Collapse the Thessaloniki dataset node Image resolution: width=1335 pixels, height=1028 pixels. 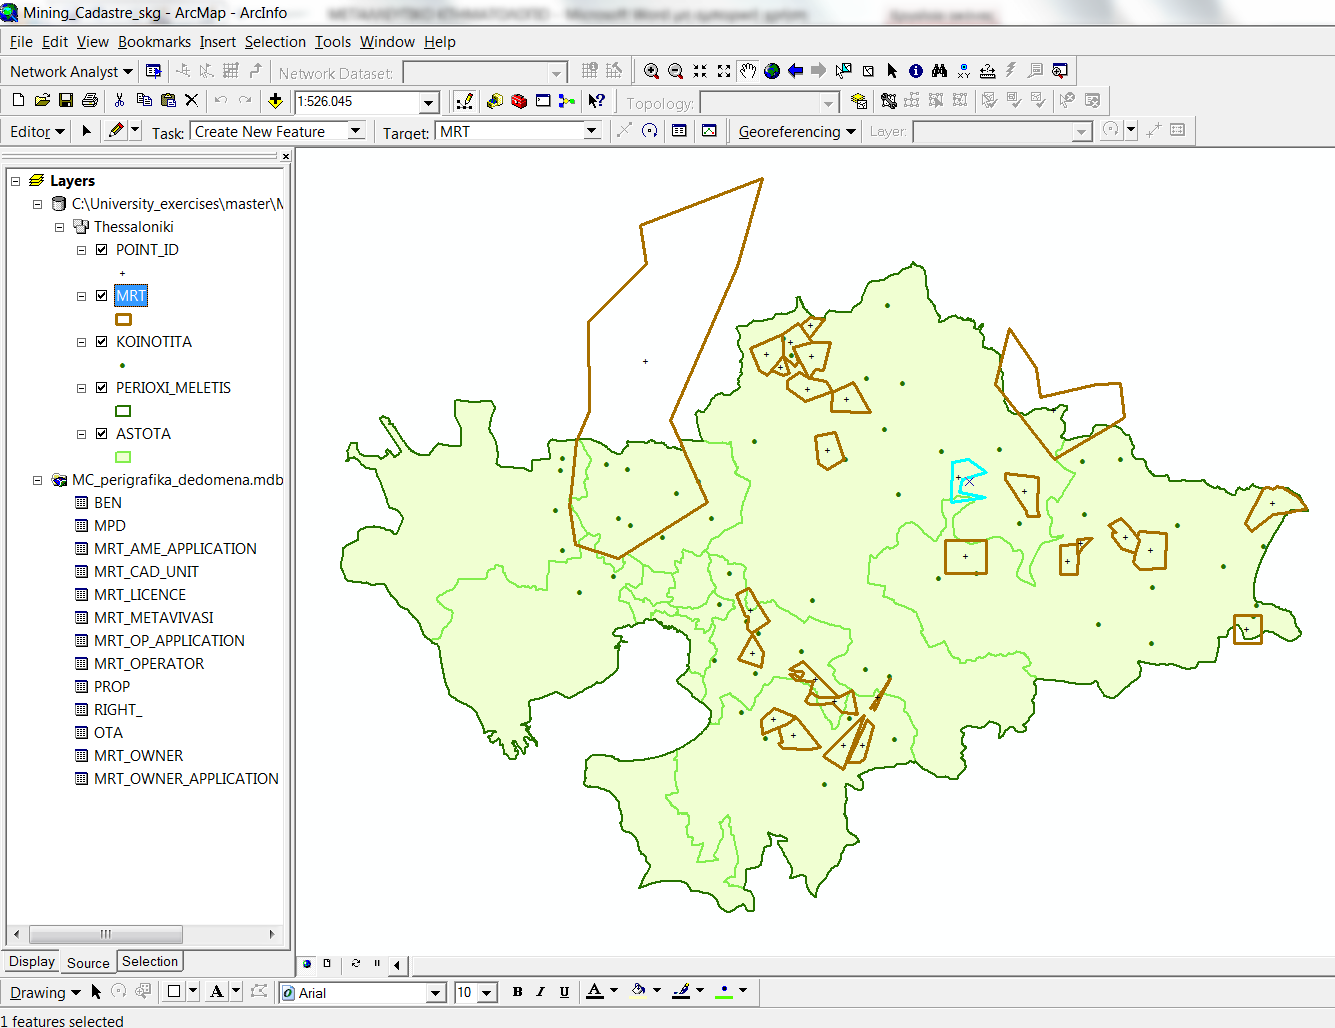tap(60, 227)
